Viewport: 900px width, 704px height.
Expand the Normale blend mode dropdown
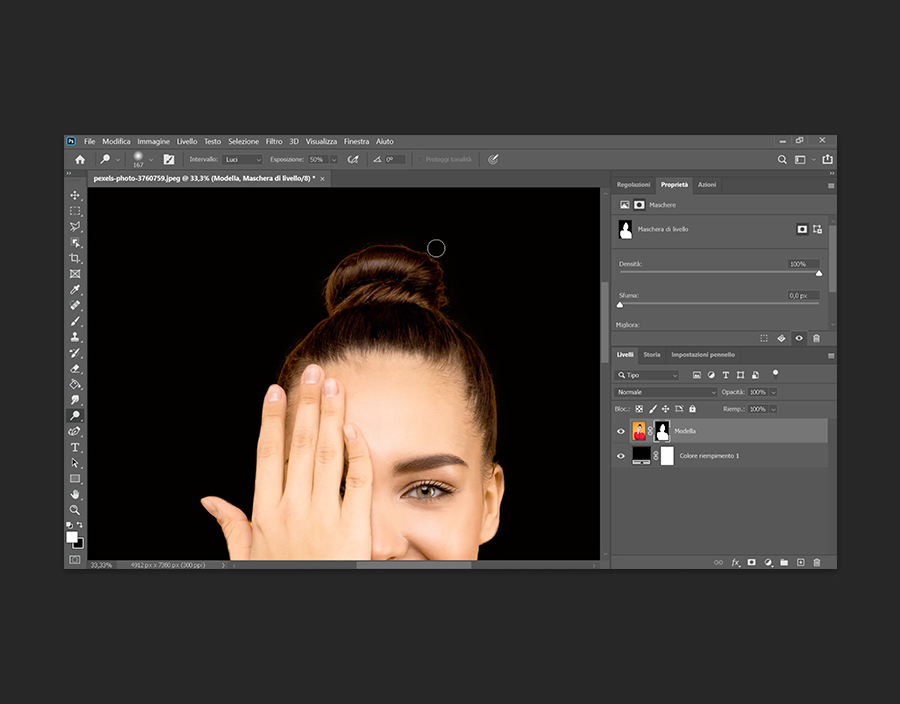click(666, 392)
